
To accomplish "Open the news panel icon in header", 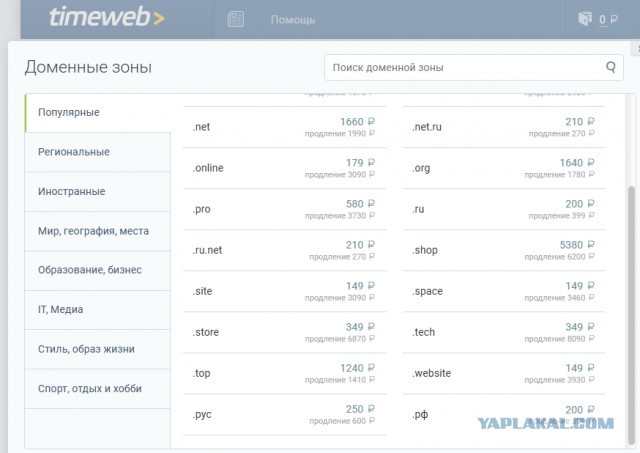I will tap(236, 19).
